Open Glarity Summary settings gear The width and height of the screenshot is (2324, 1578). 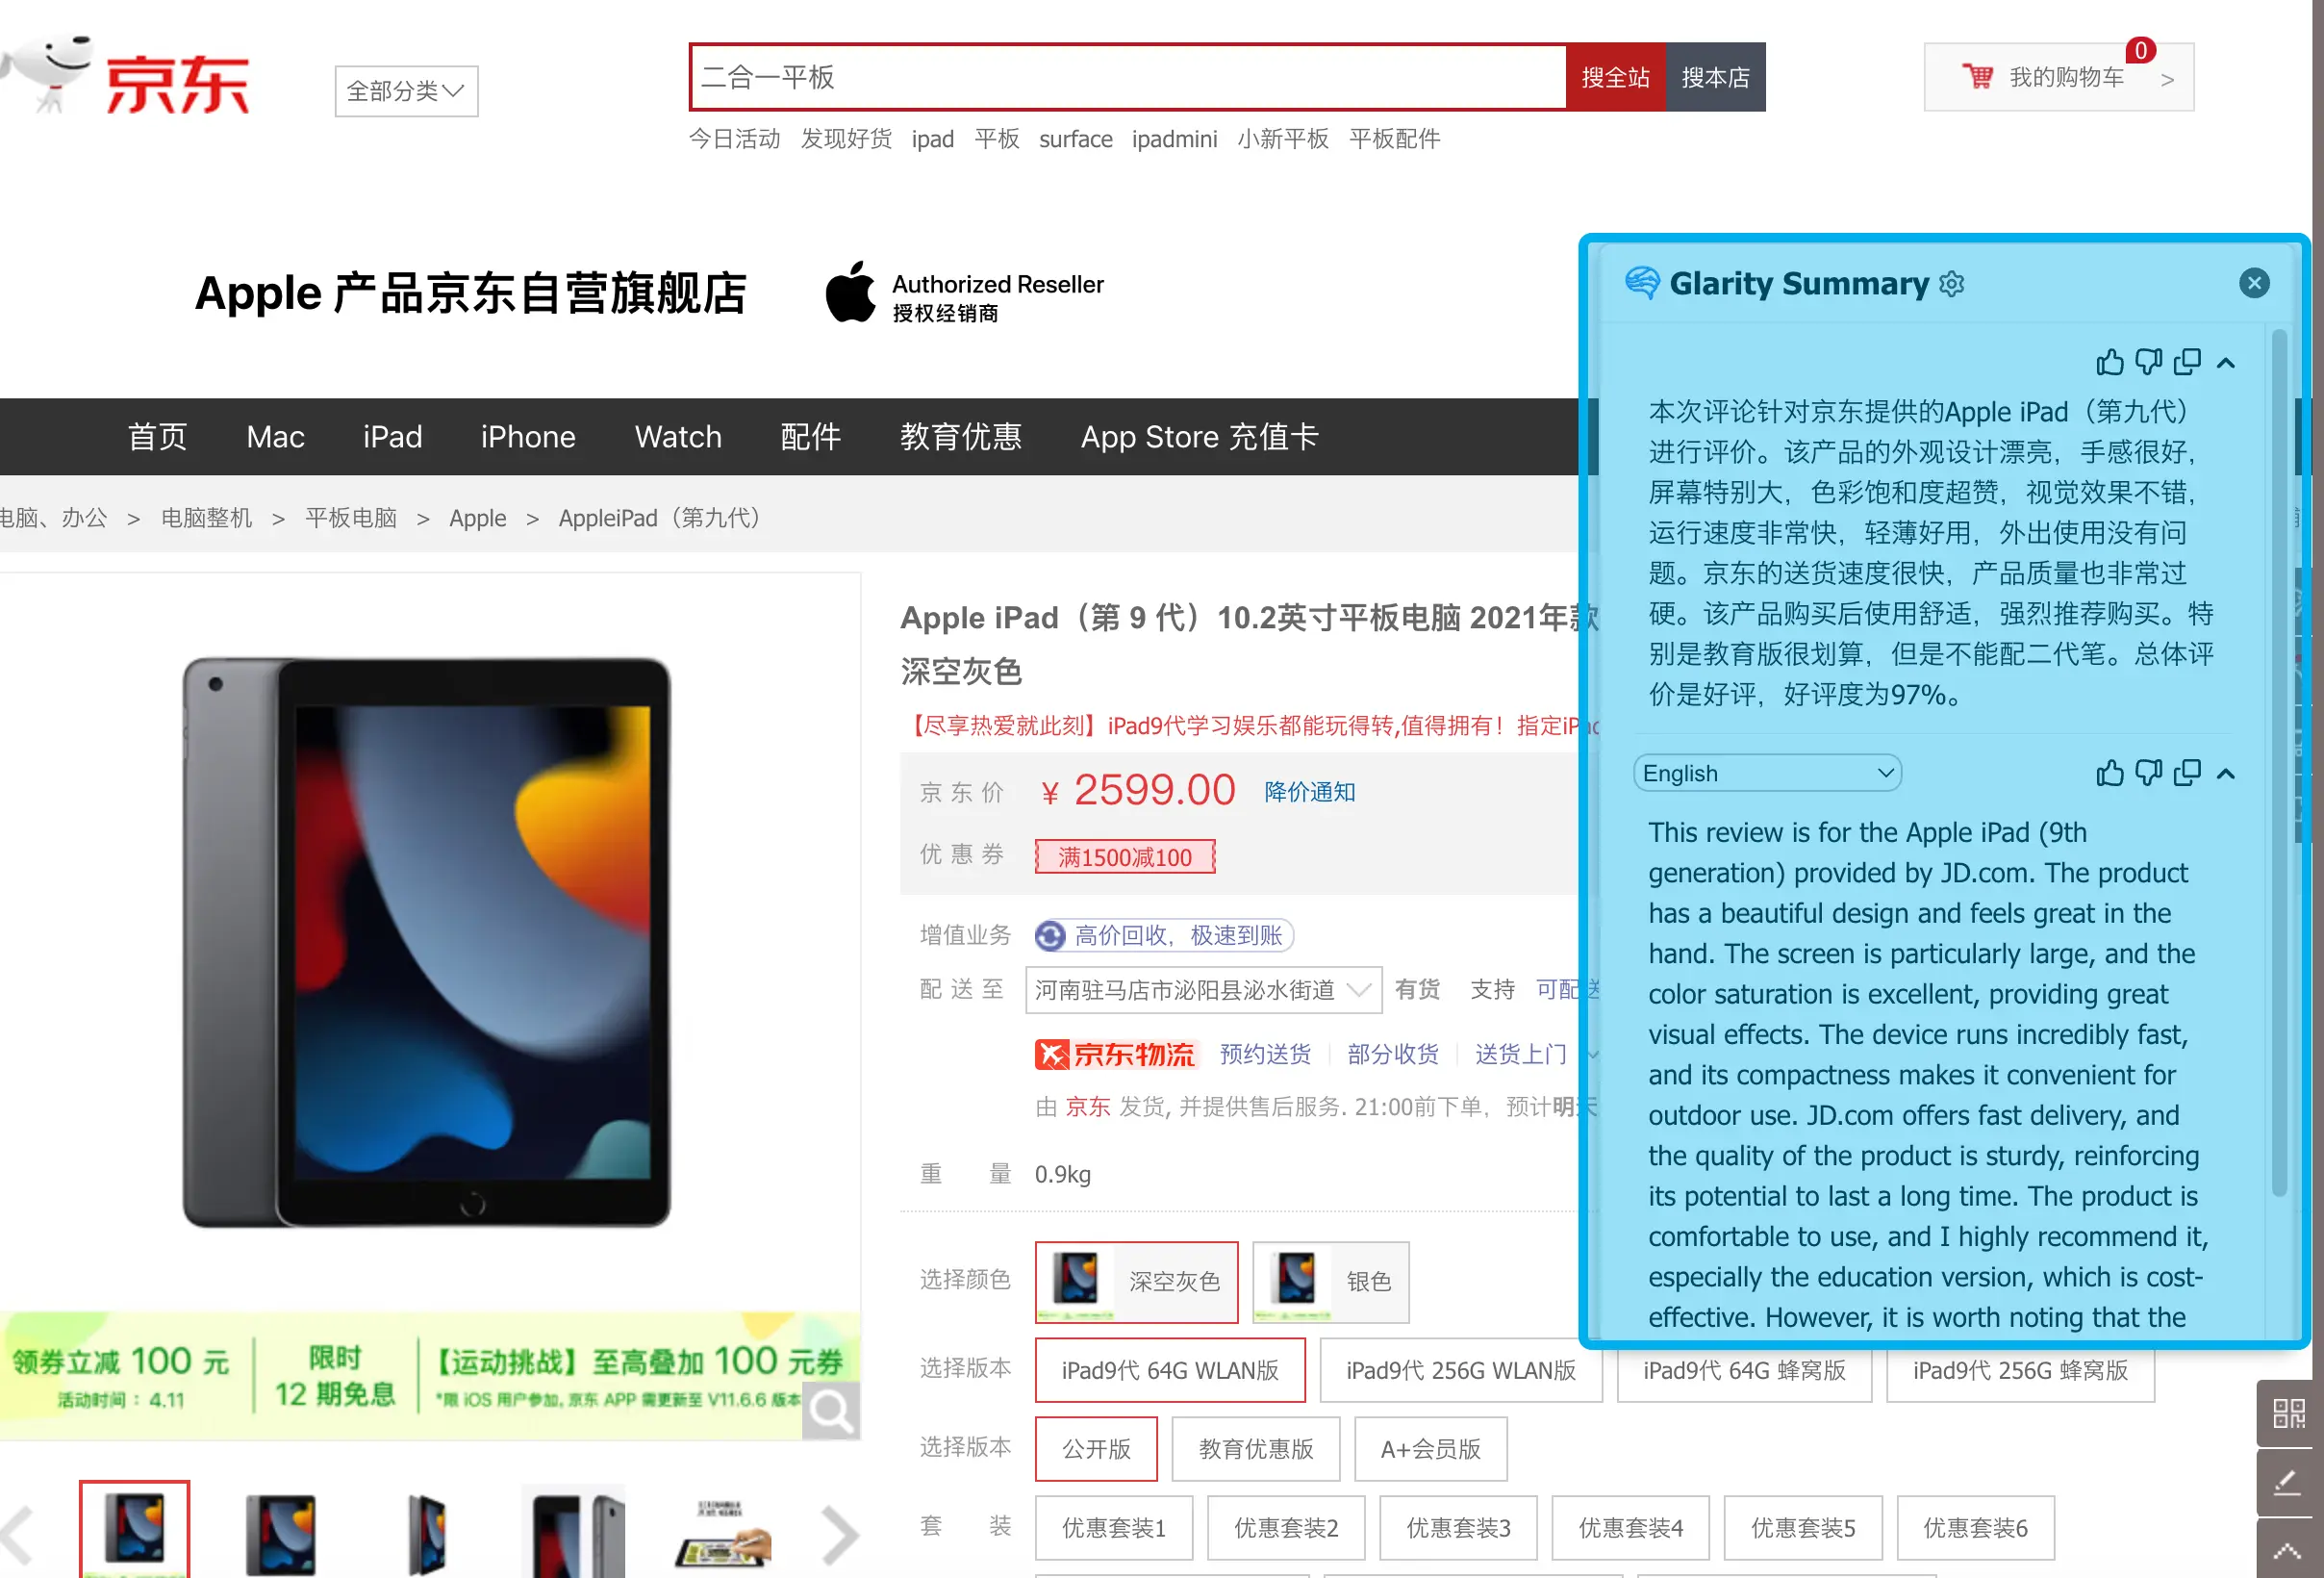click(x=1951, y=284)
